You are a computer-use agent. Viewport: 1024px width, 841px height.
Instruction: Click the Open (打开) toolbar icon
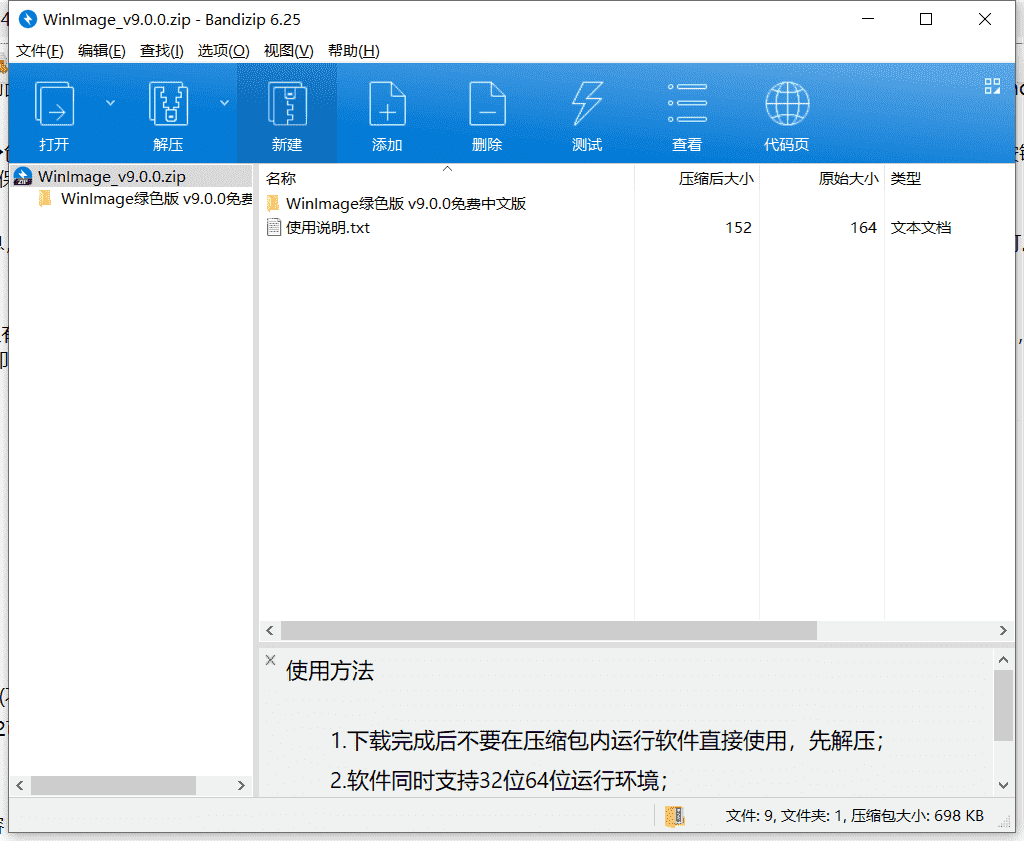(54, 104)
